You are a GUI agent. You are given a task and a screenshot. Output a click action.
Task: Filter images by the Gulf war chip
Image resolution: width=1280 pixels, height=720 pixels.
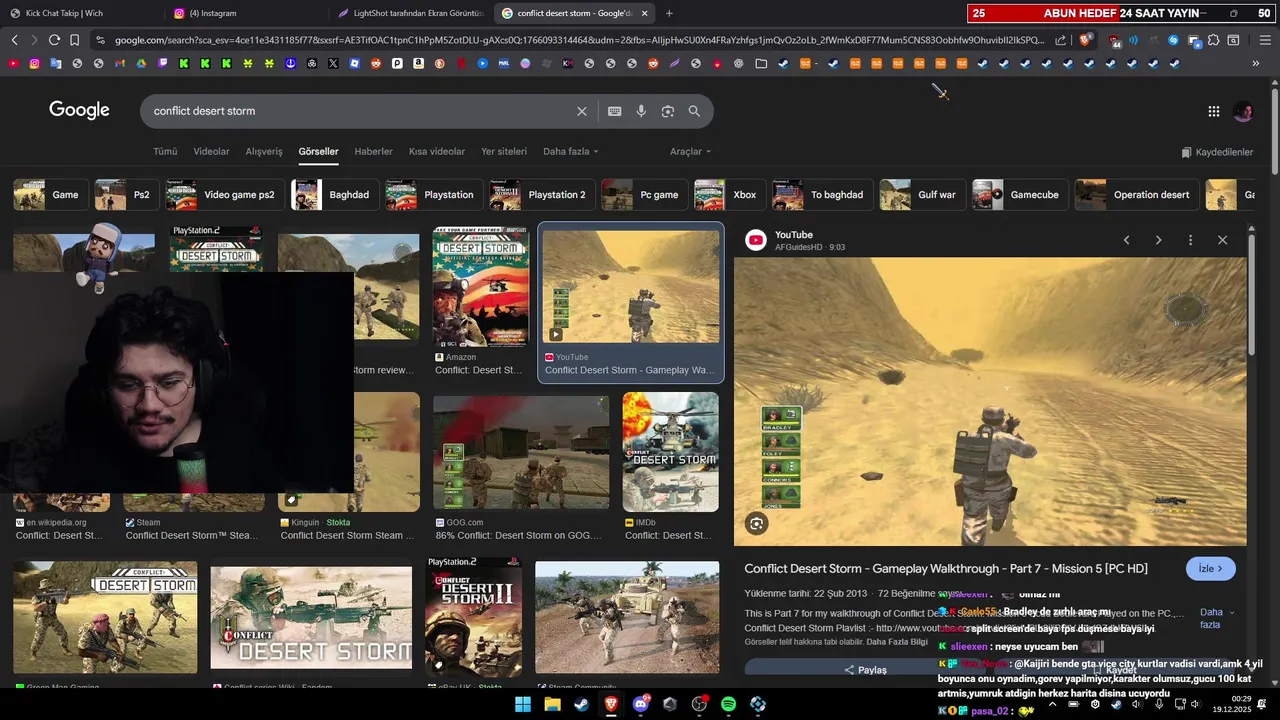pos(921,195)
